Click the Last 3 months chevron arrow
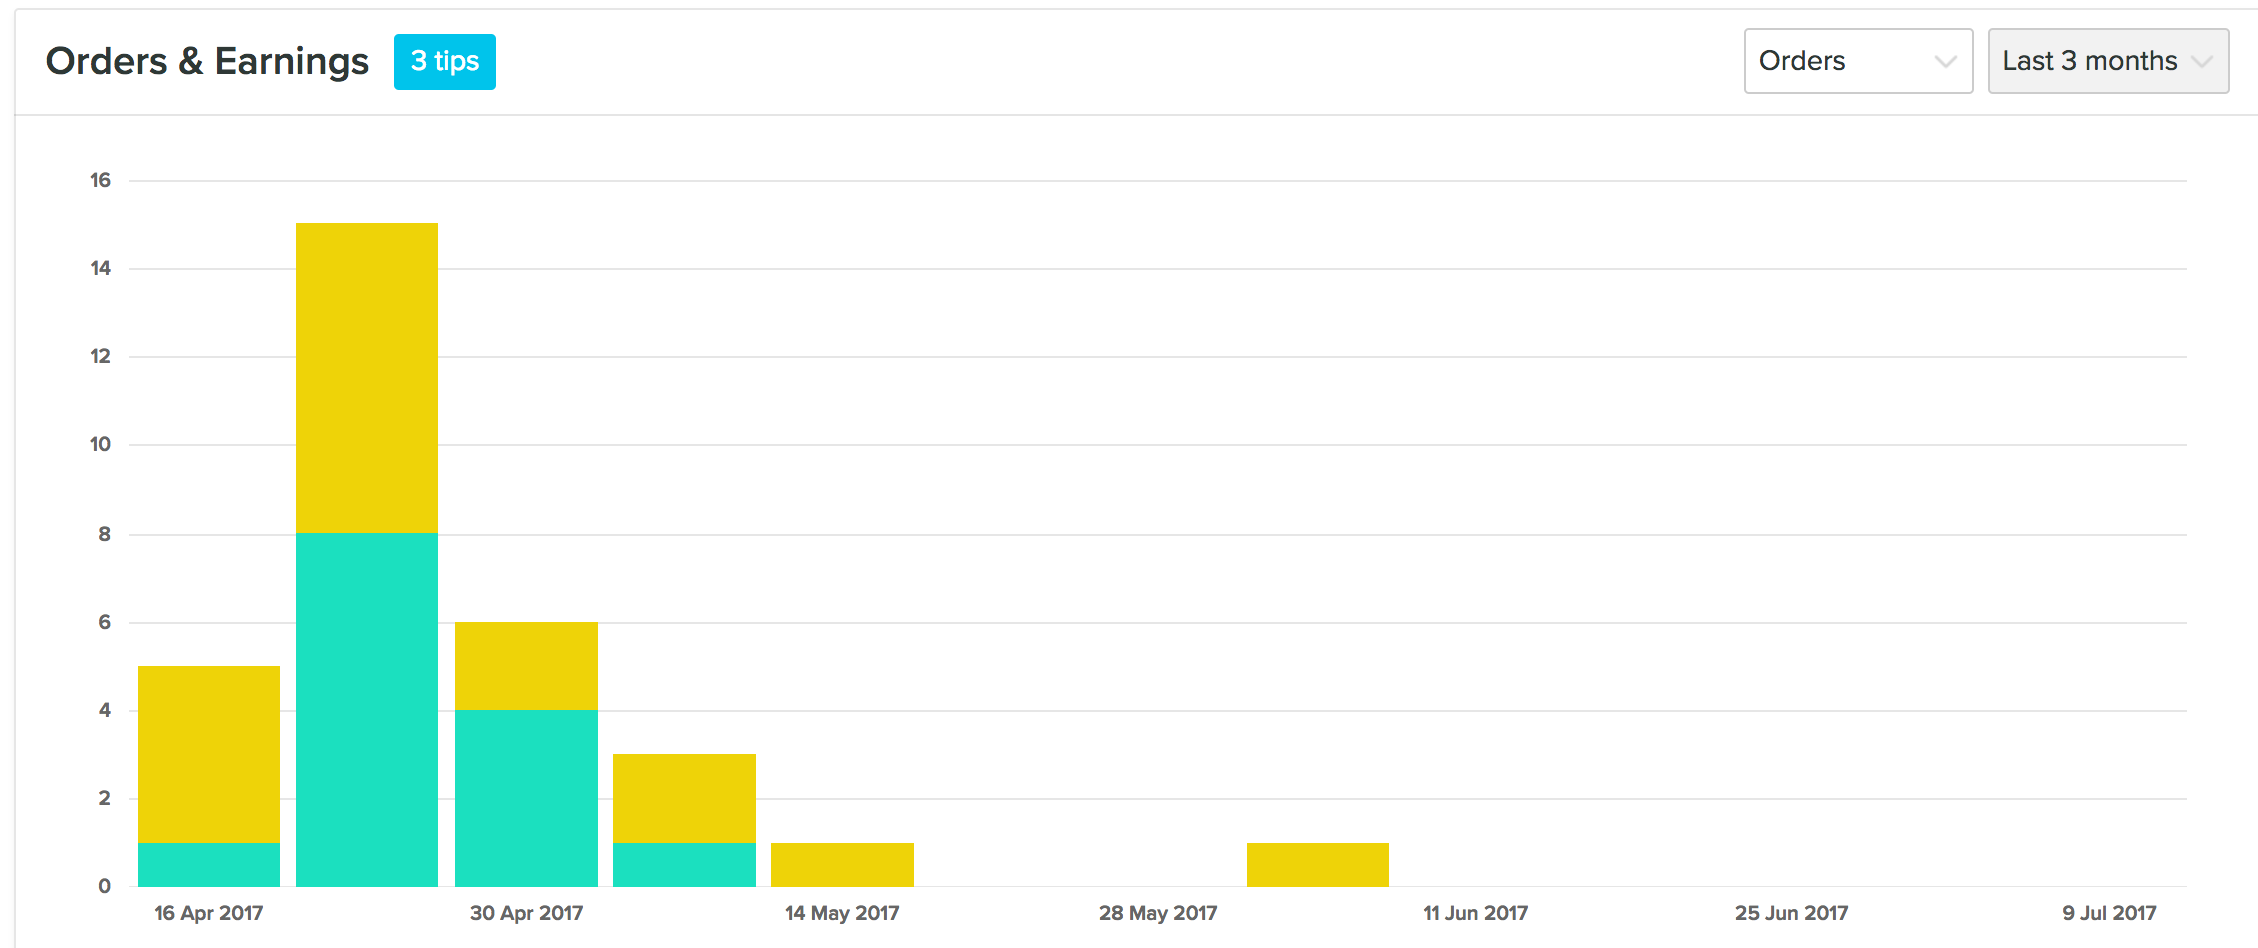2258x948 pixels. 2201,62
